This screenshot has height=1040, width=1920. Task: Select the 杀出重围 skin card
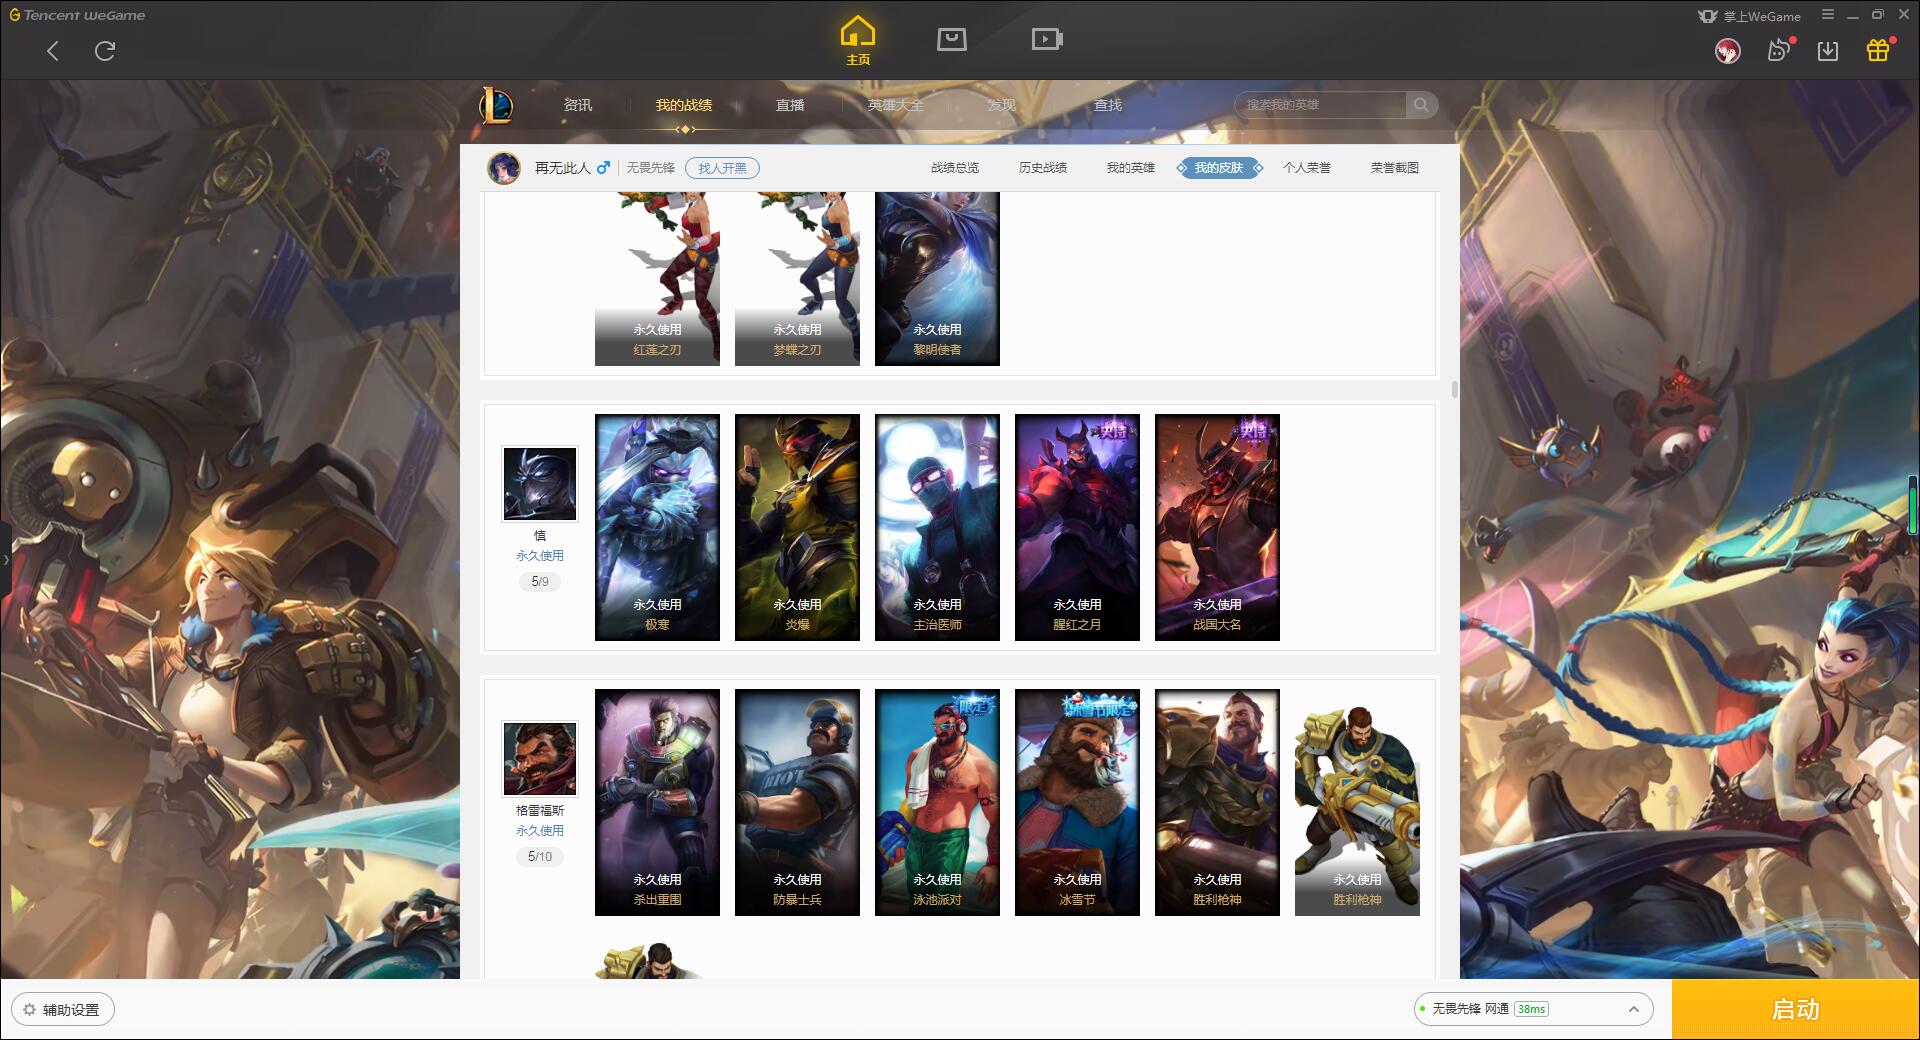click(657, 802)
